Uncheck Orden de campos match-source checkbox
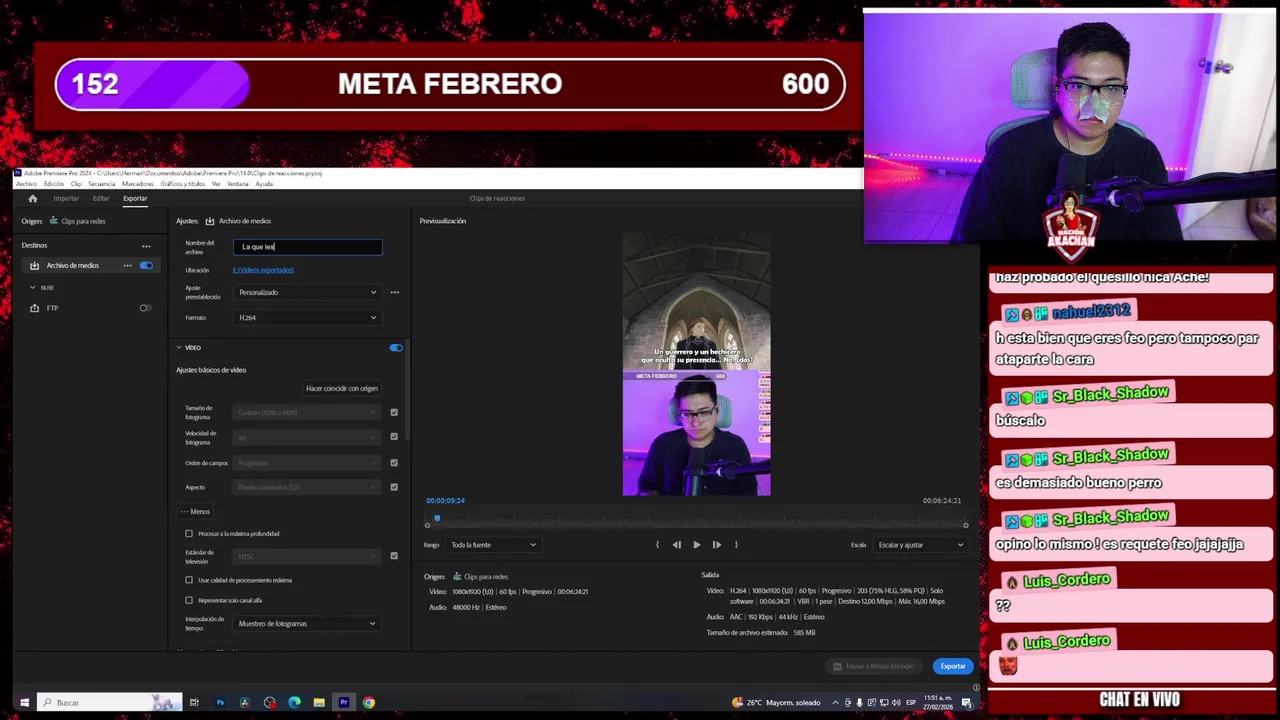The image size is (1280, 720). 394,463
